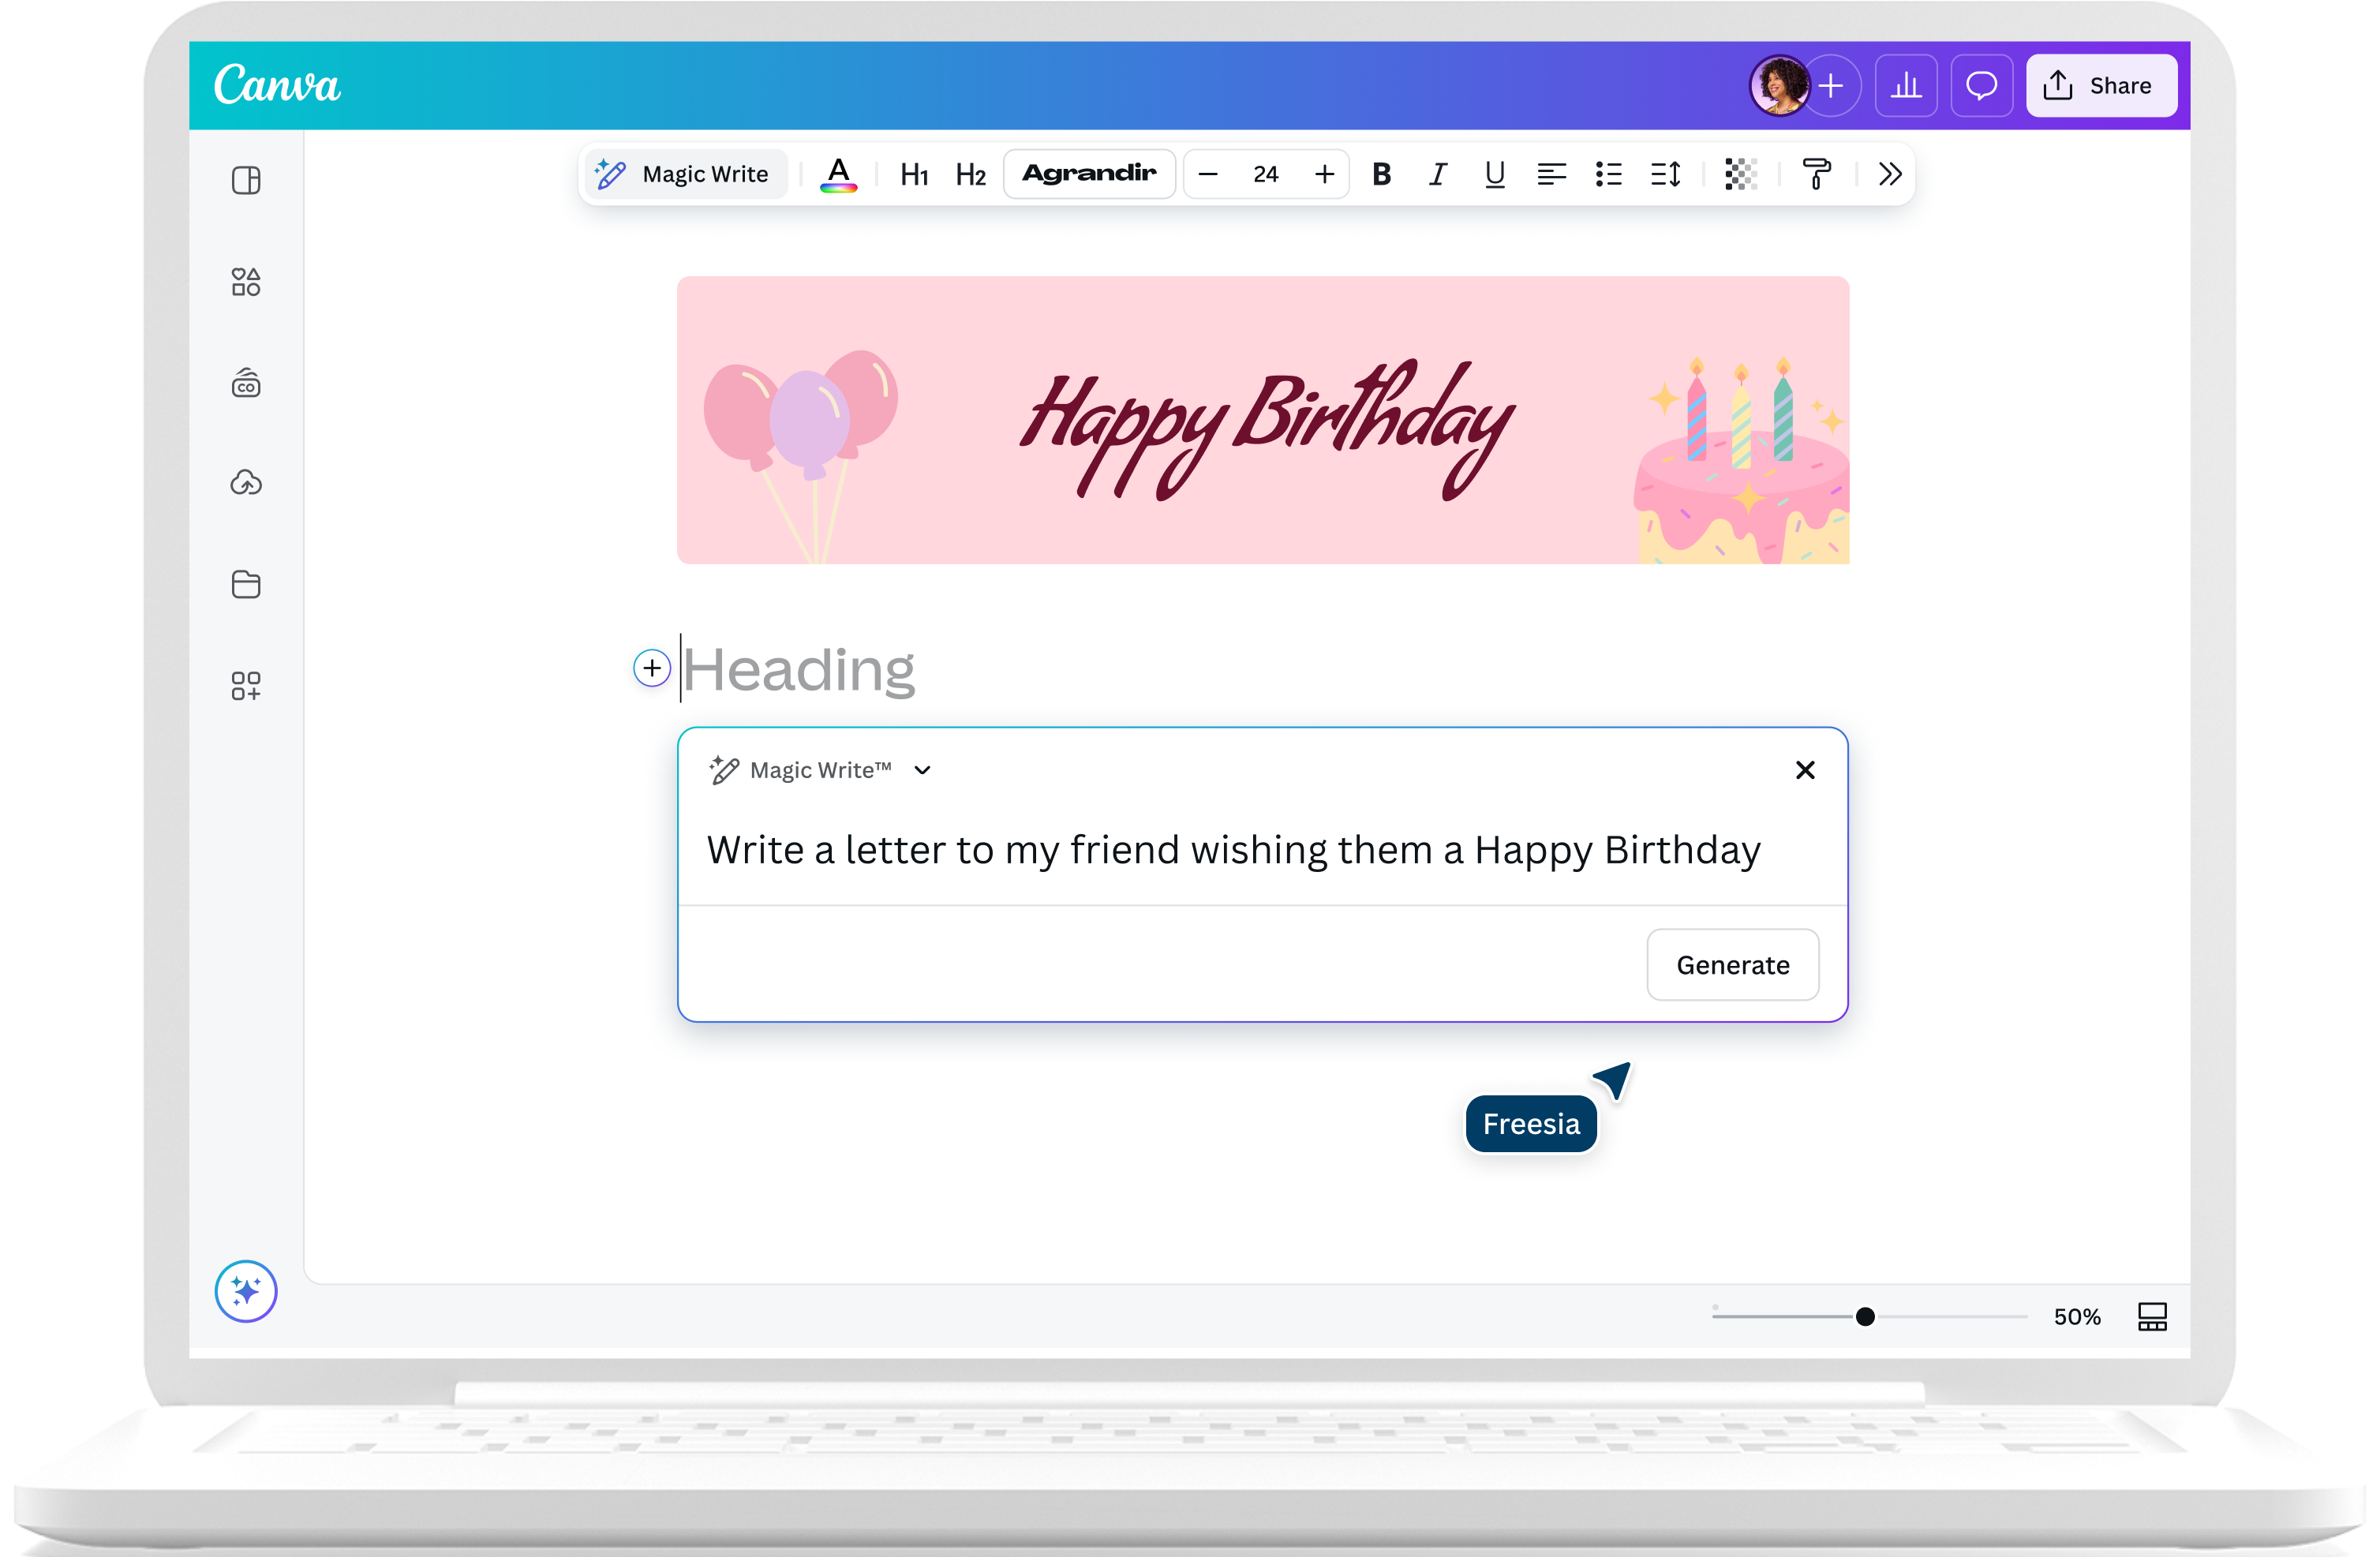Open the Agrandir font dropdown
The width and height of the screenshot is (2380, 1557).
[x=1089, y=174]
